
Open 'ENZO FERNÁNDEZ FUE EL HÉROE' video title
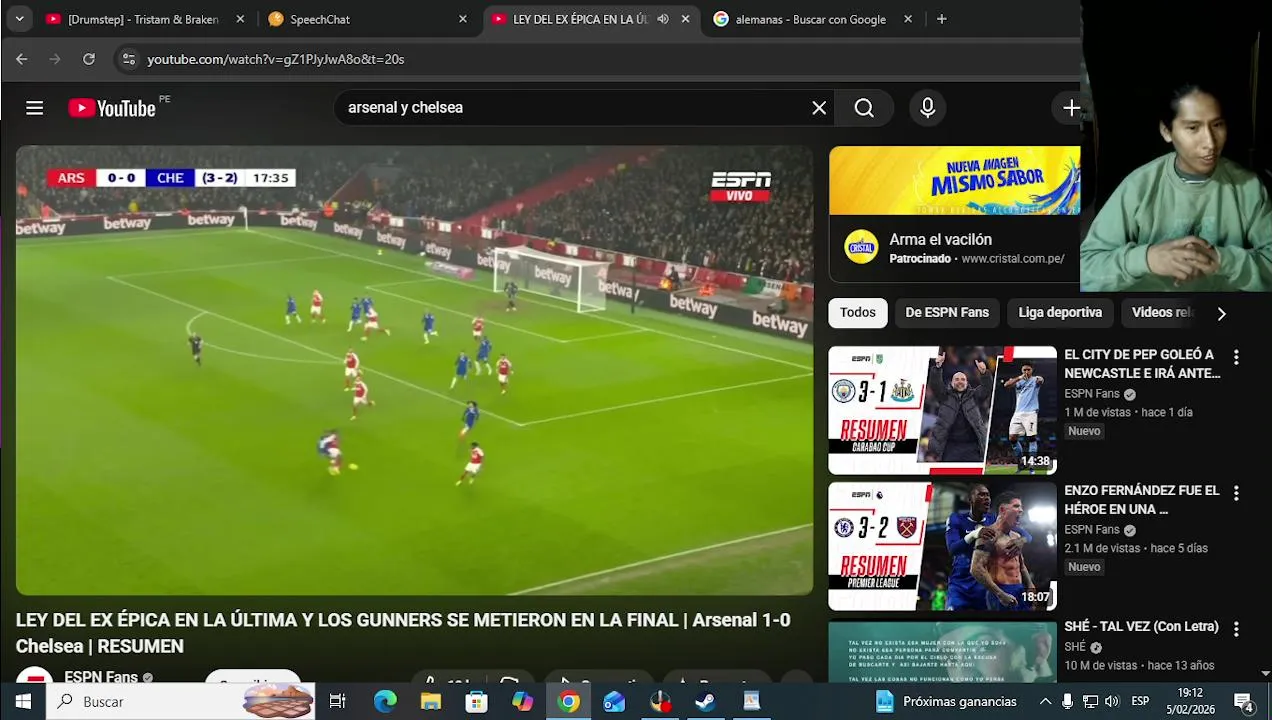point(1142,500)
